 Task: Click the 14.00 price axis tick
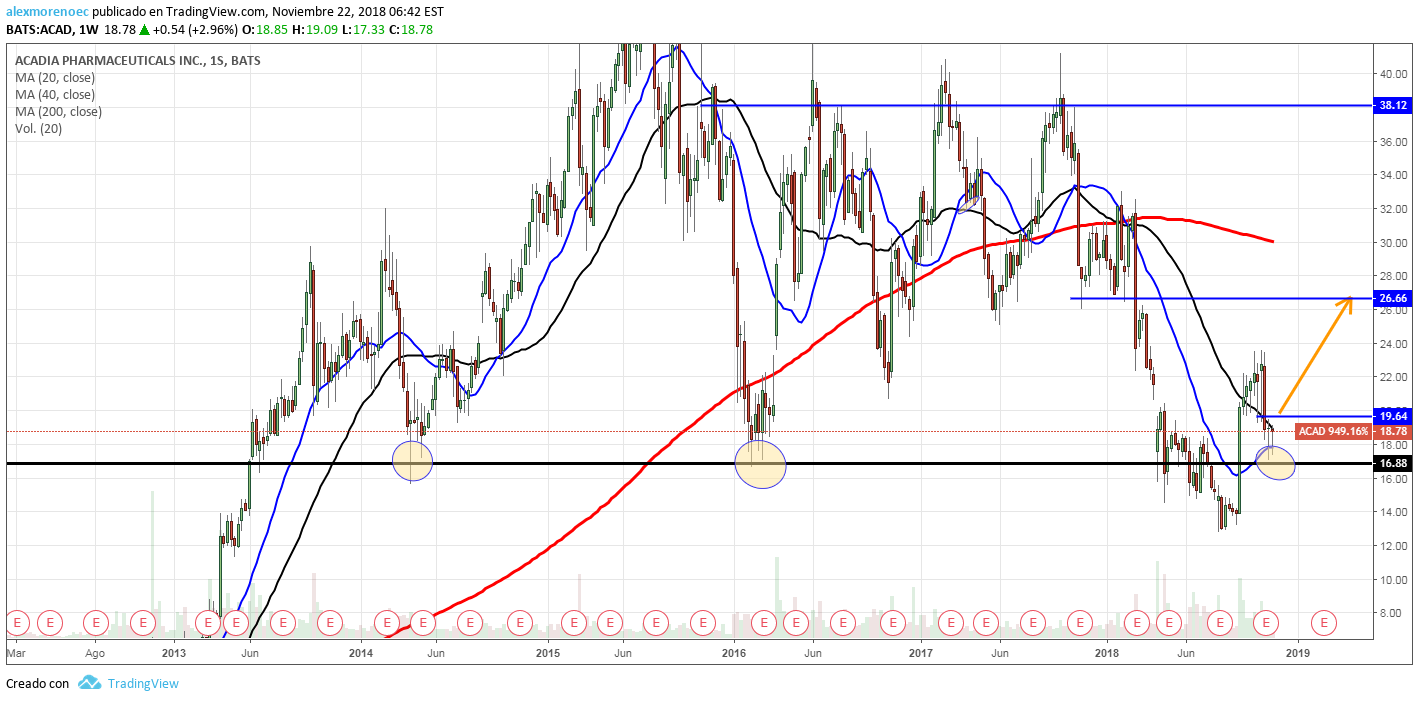tap(1394, 512)
